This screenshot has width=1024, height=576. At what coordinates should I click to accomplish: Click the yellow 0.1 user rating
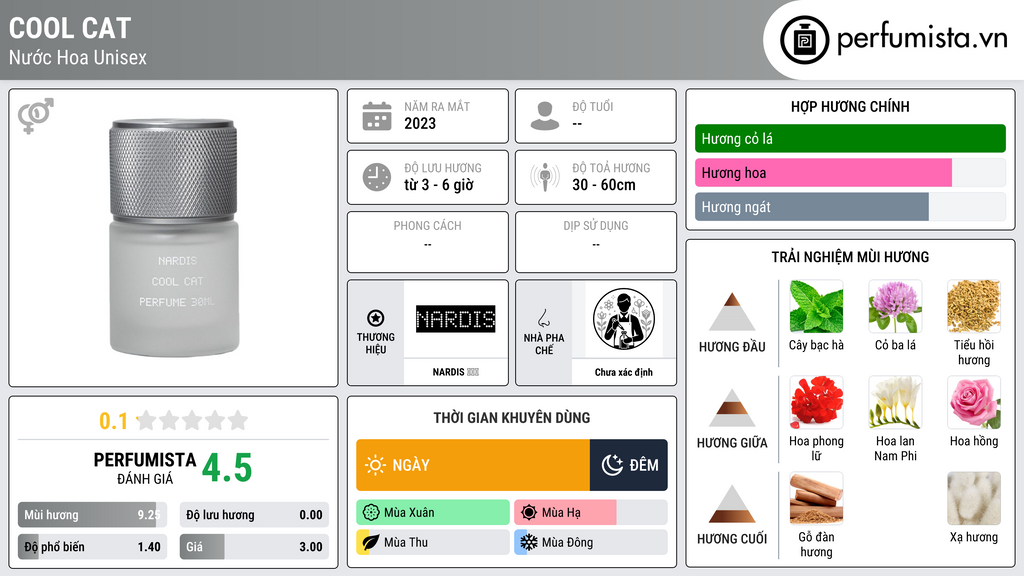[x=113, y=421]
